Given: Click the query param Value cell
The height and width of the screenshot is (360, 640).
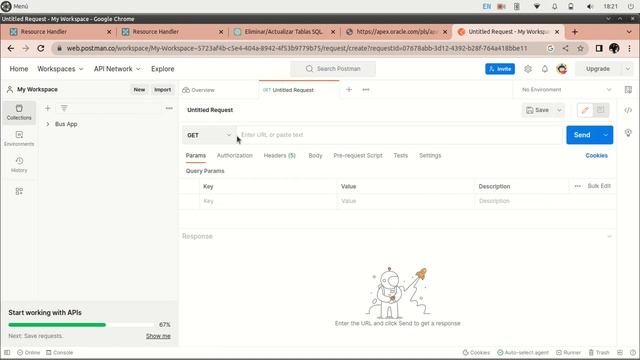Looking at the screenshot, I should coord(405,201).
